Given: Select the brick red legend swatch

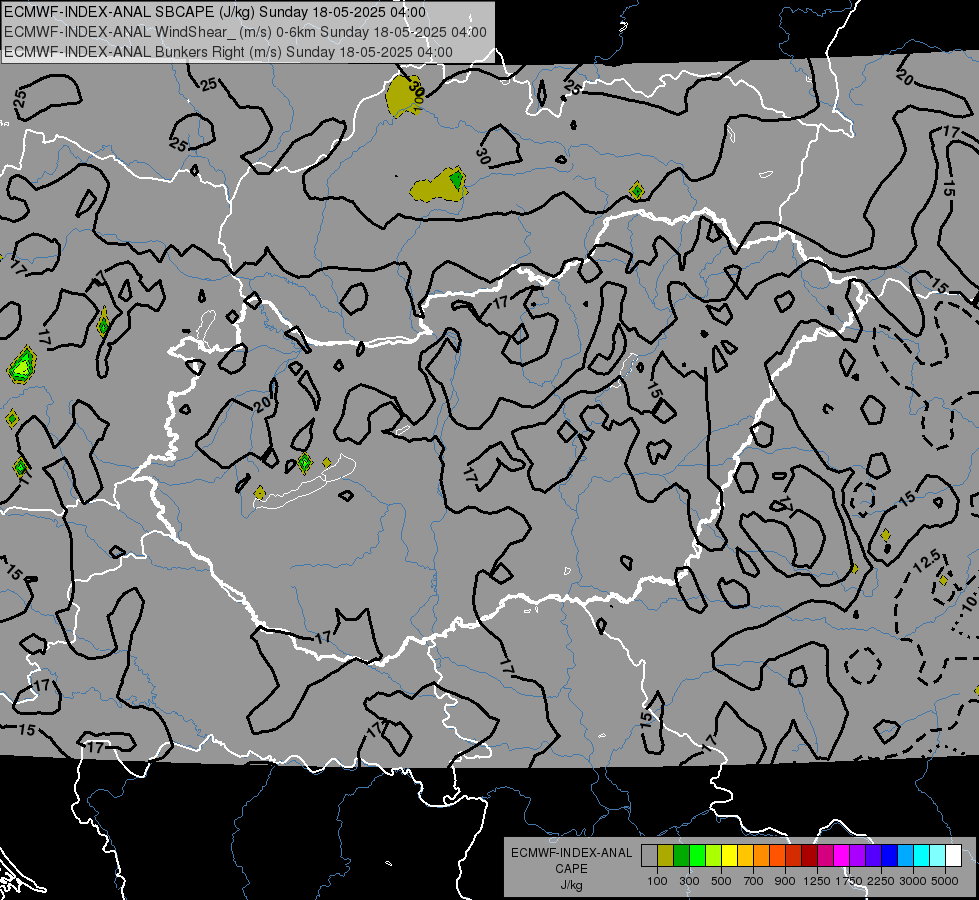Looking at the screenshot, I should 794,856.
